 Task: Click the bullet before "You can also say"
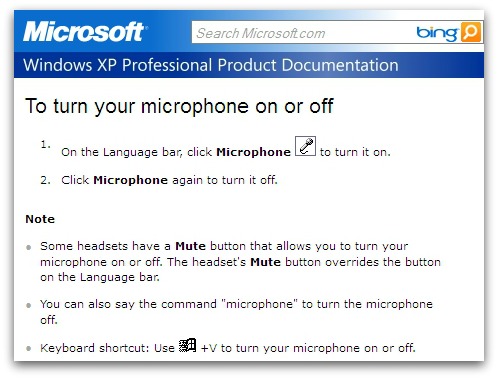tap(29, 305)
